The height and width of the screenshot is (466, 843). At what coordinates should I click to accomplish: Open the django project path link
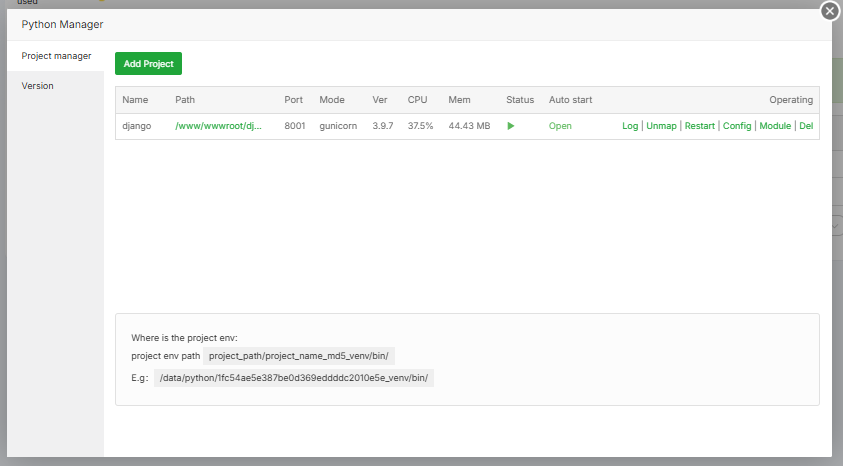(218, 126)
